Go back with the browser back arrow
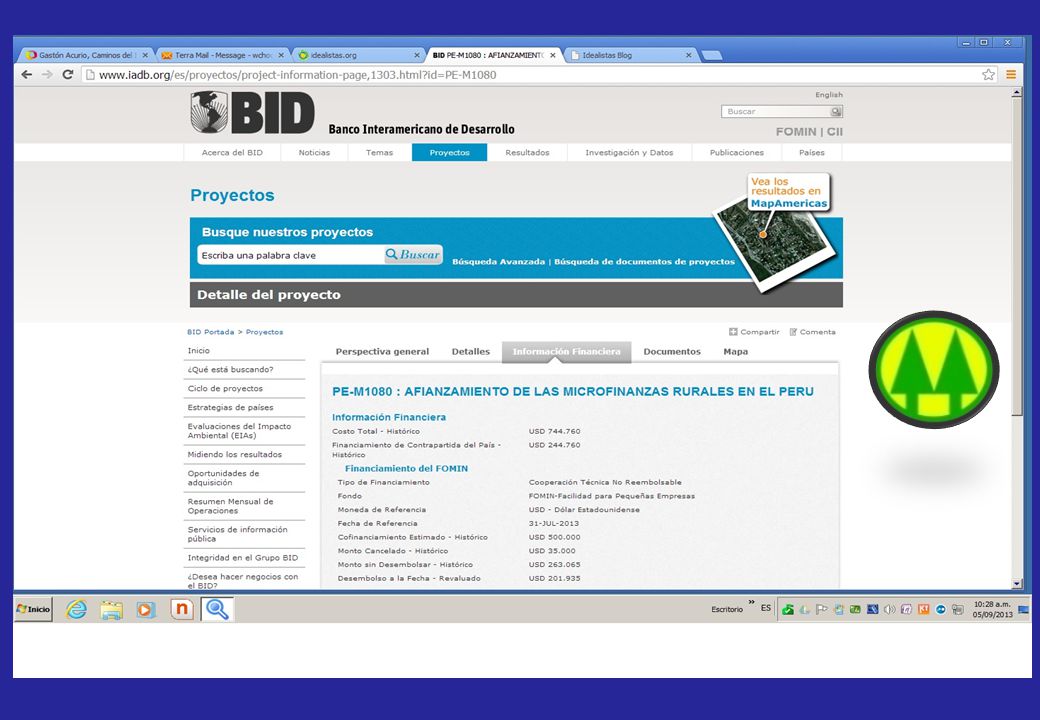Image resolution: width=1040 pixels, height=720 pixels. (x=27, y=75)
